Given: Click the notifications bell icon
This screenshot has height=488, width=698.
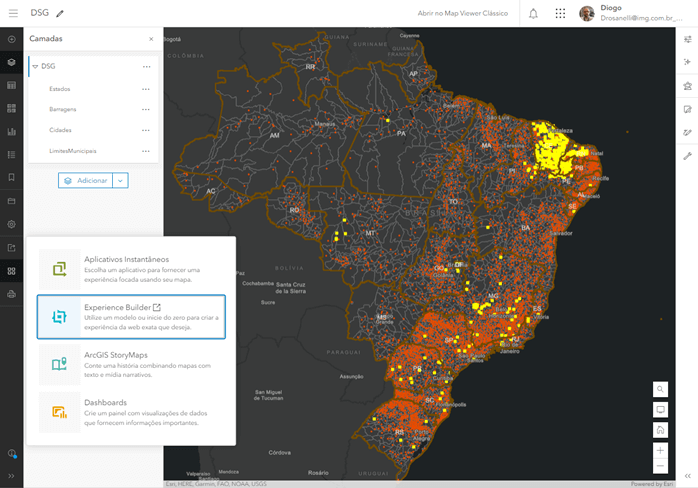Looking at the screenshot, I should pyautogui.click(x=533, y=13).
